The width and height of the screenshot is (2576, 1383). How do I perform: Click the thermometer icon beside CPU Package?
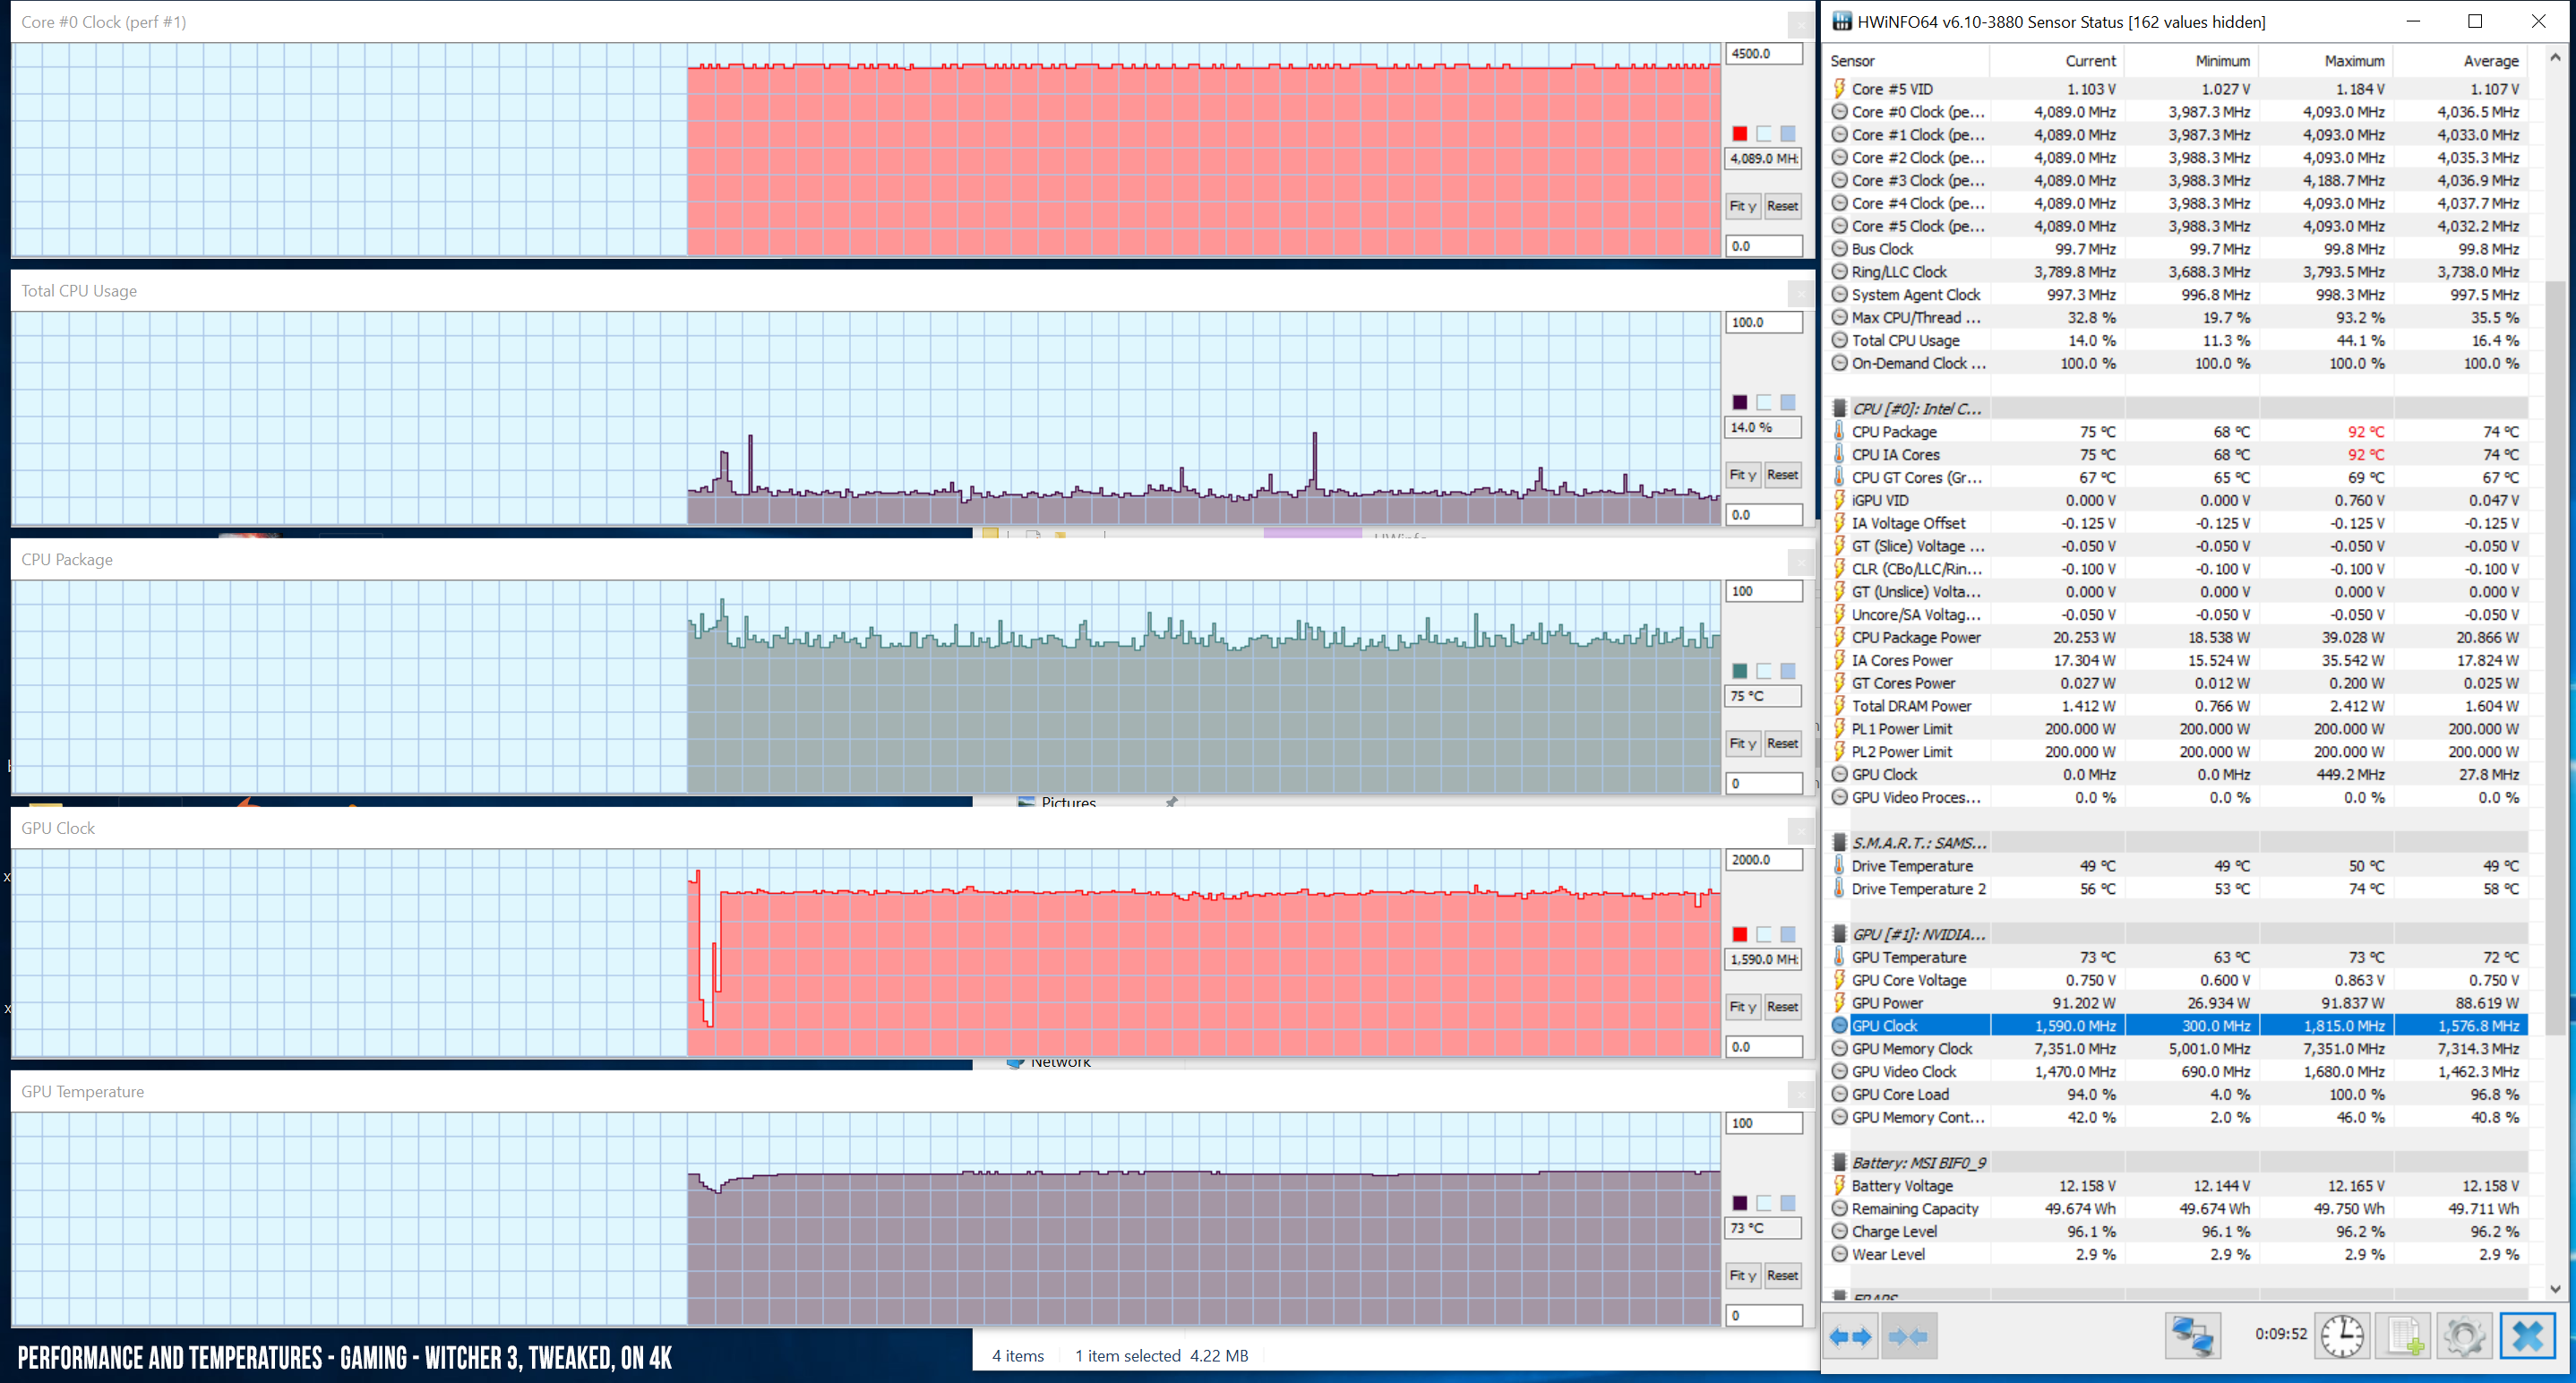(1839, 431)
